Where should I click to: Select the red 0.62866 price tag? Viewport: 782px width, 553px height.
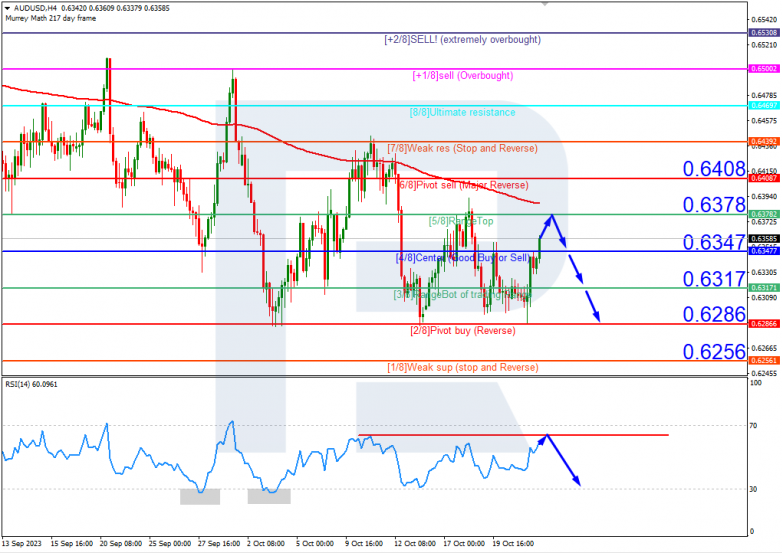tap(764, 324)
